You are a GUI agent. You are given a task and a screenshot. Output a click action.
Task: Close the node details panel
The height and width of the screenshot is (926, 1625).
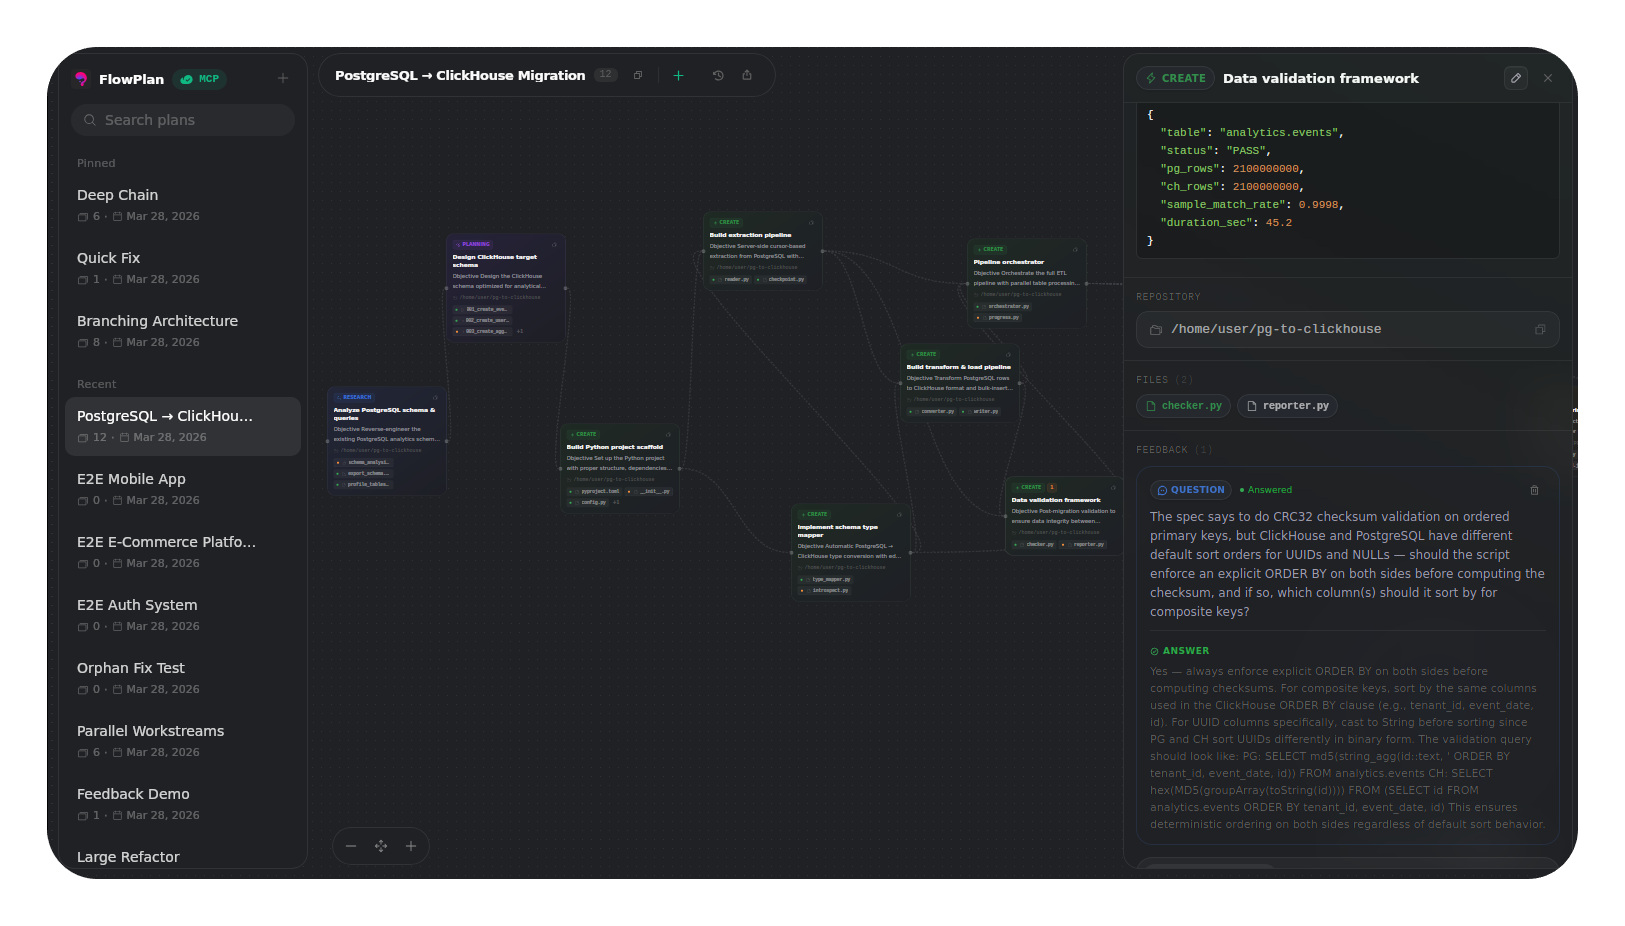point(1548,78)
